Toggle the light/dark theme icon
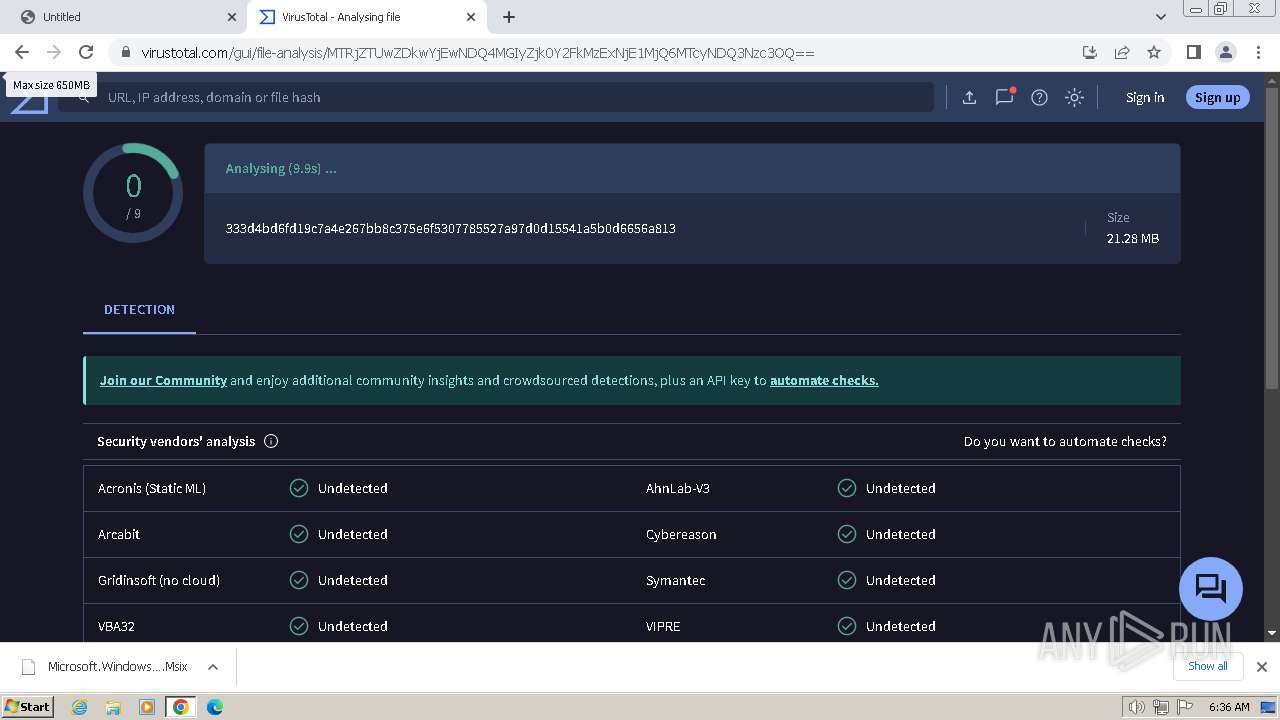The image size is (1280, 720). point(1074,97)
